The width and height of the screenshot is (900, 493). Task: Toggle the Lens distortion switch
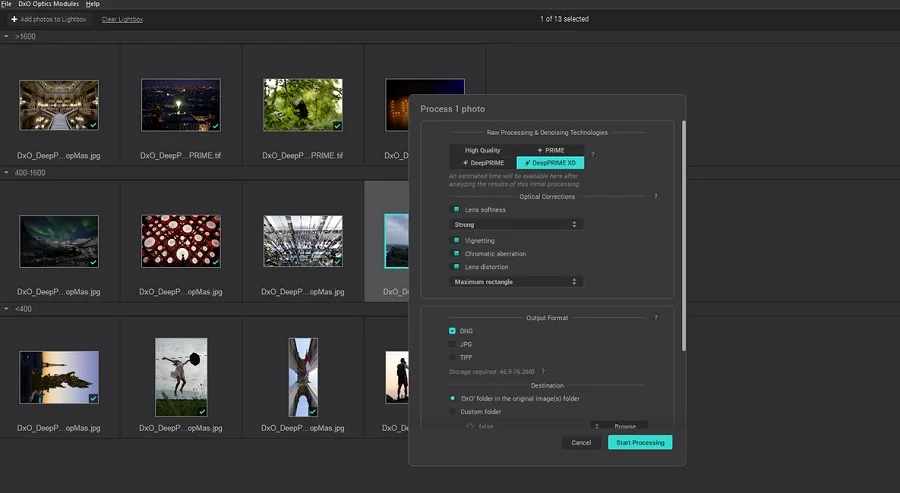click(456, 266)
